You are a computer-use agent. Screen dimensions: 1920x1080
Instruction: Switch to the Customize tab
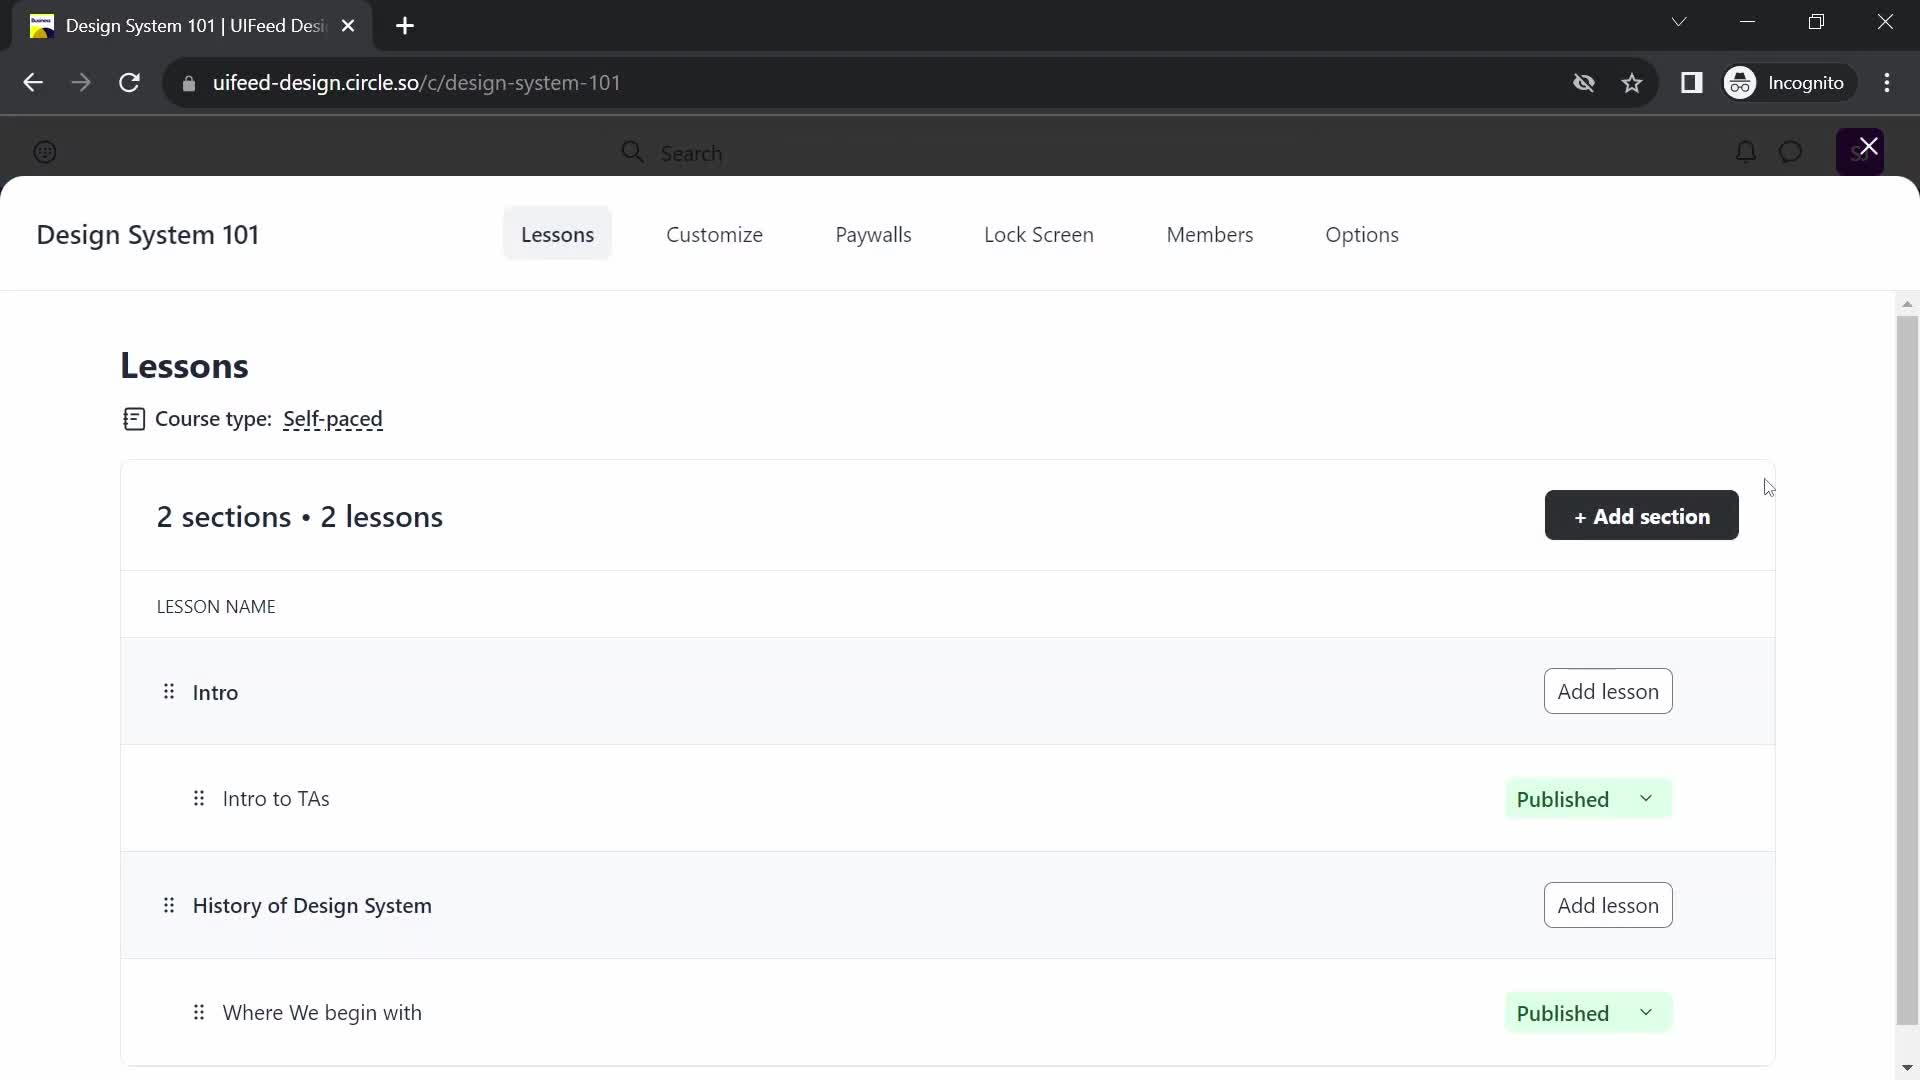tap(713, 235)
